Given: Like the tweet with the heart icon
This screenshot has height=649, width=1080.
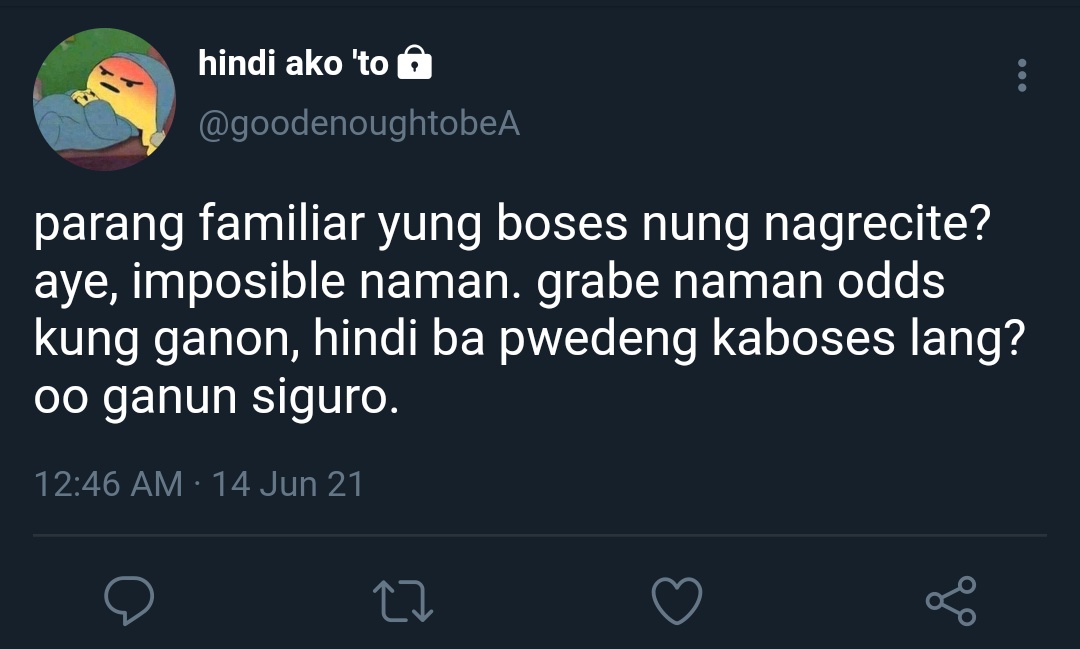Looking at the screenshot, I should click(x=677, y=601).
